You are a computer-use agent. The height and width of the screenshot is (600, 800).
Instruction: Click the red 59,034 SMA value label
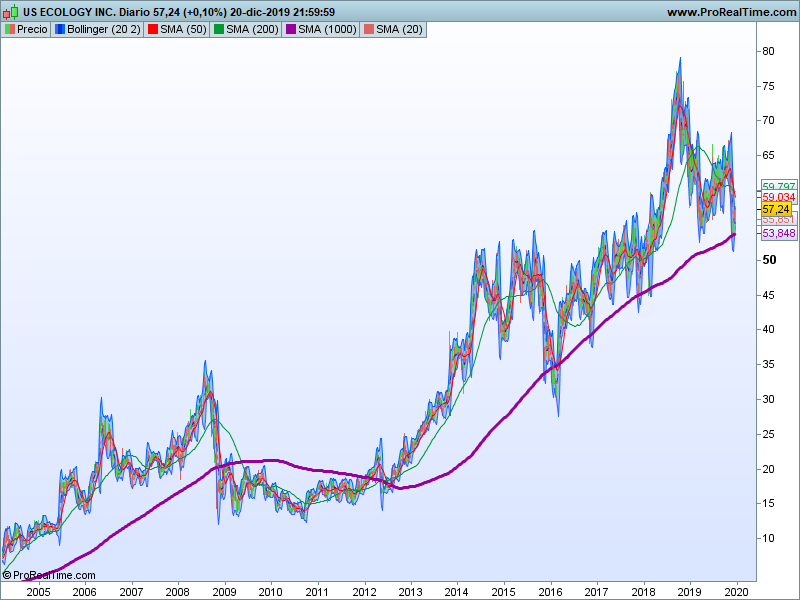(779, 197)
